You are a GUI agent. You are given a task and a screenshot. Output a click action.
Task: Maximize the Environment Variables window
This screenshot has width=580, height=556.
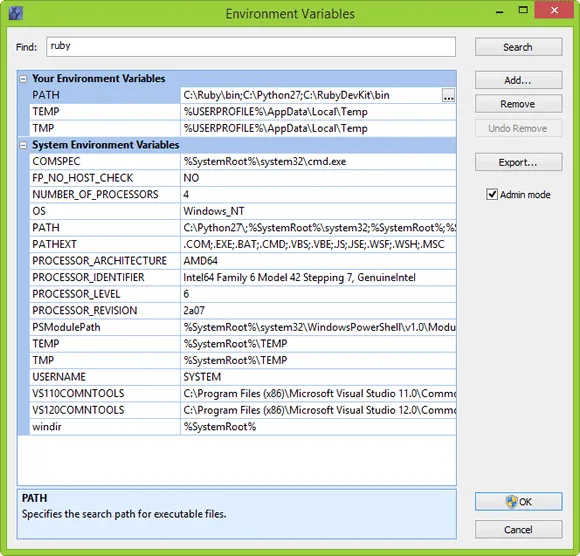pyautogui.click(x=523, y=10)
